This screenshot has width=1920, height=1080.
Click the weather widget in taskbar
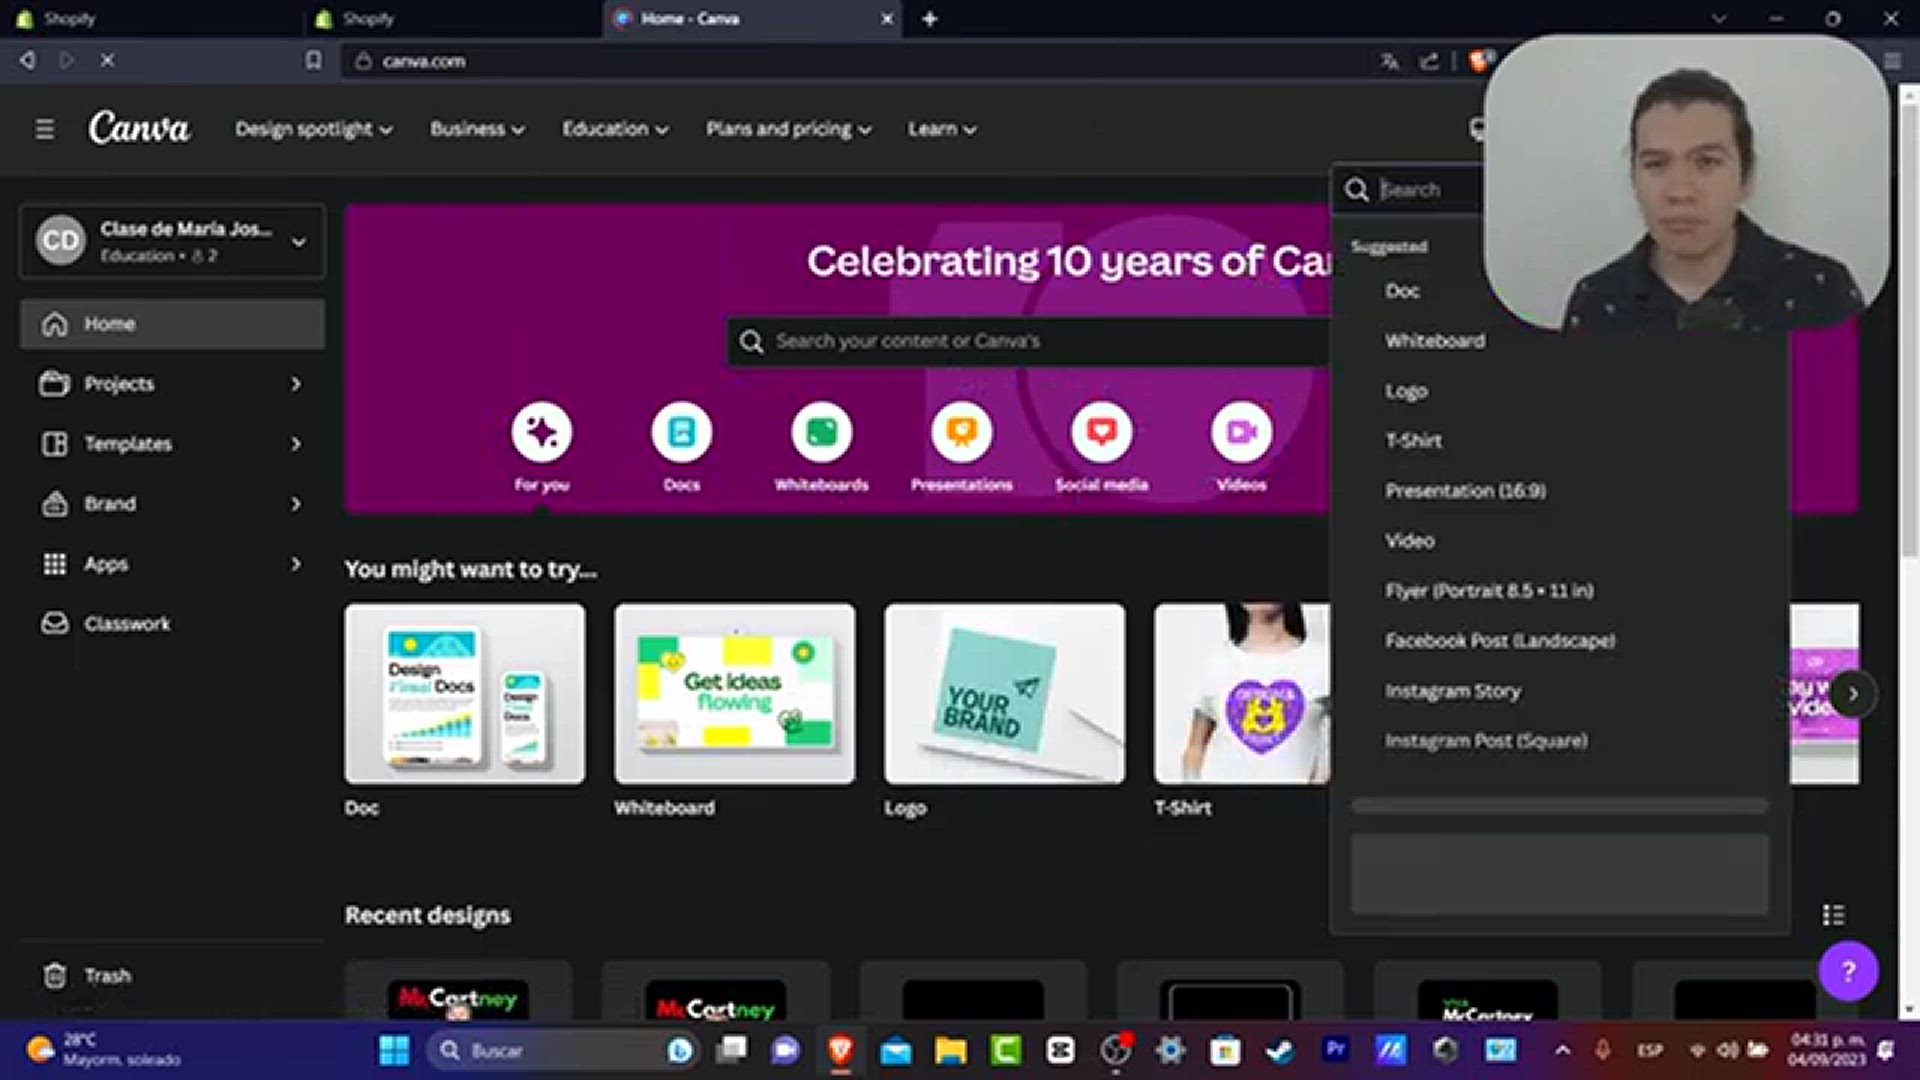click(x=104, y=1050)
